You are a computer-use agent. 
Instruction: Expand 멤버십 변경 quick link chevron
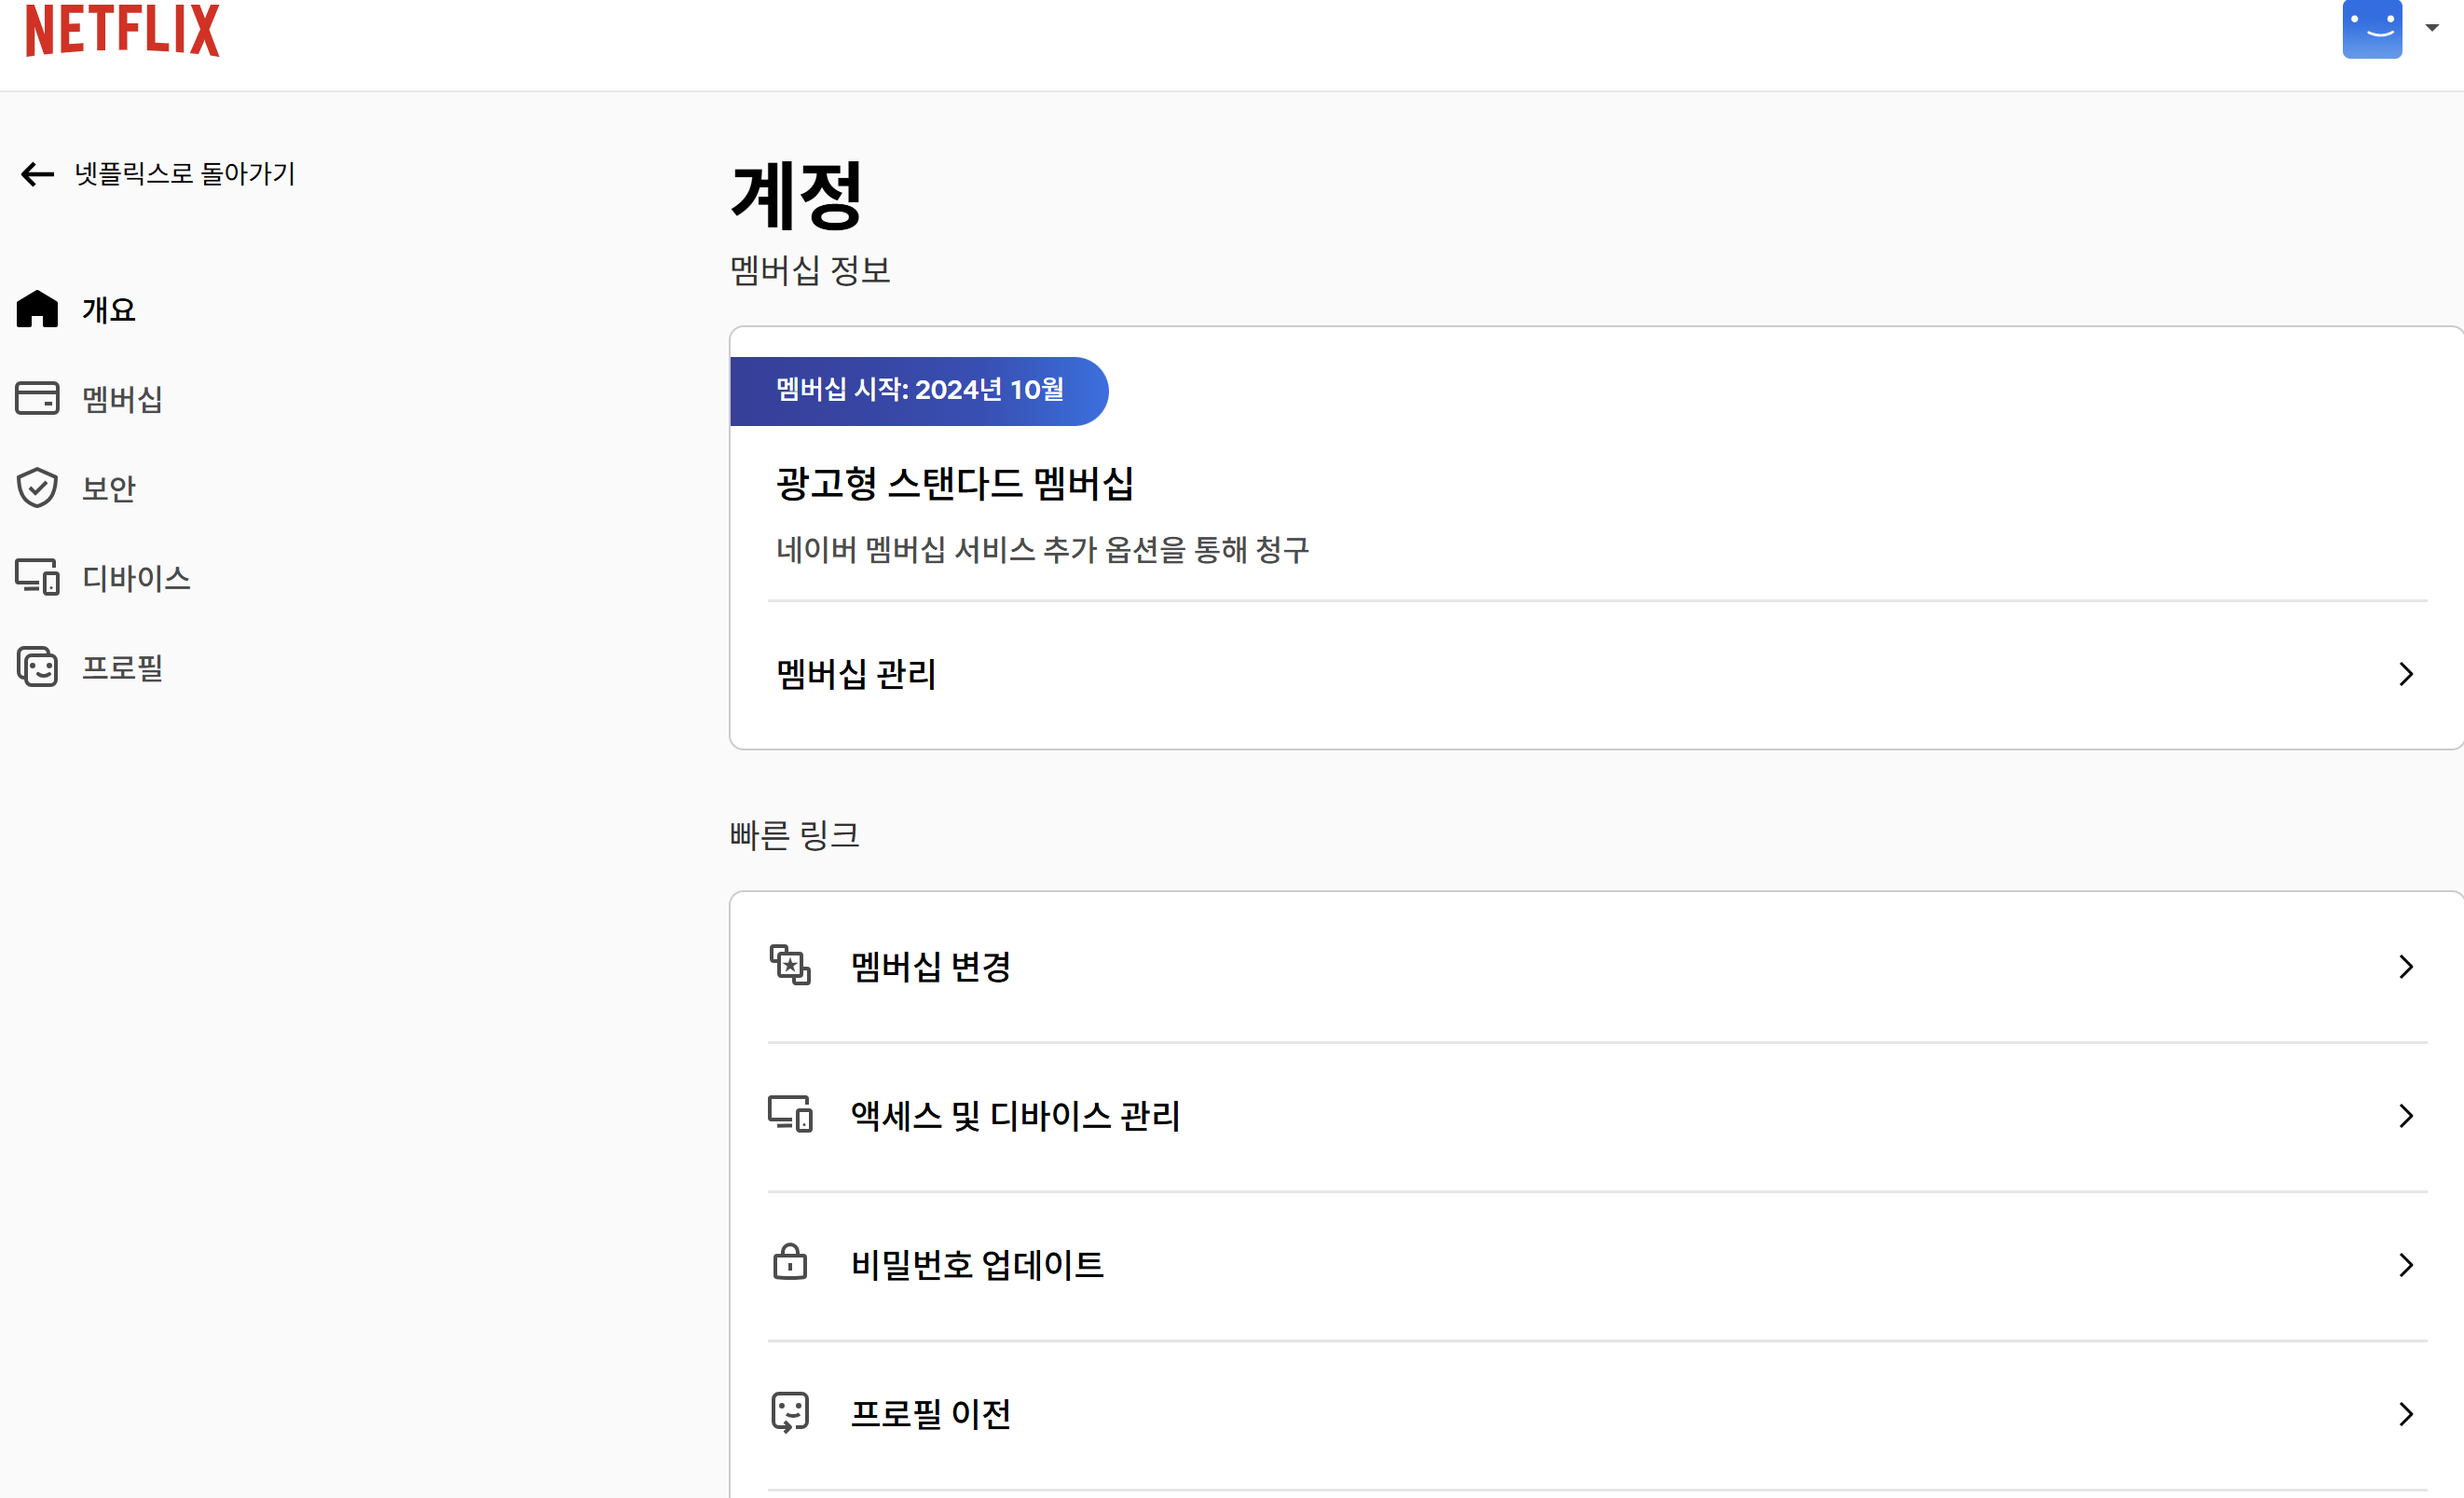(2406, 966)
